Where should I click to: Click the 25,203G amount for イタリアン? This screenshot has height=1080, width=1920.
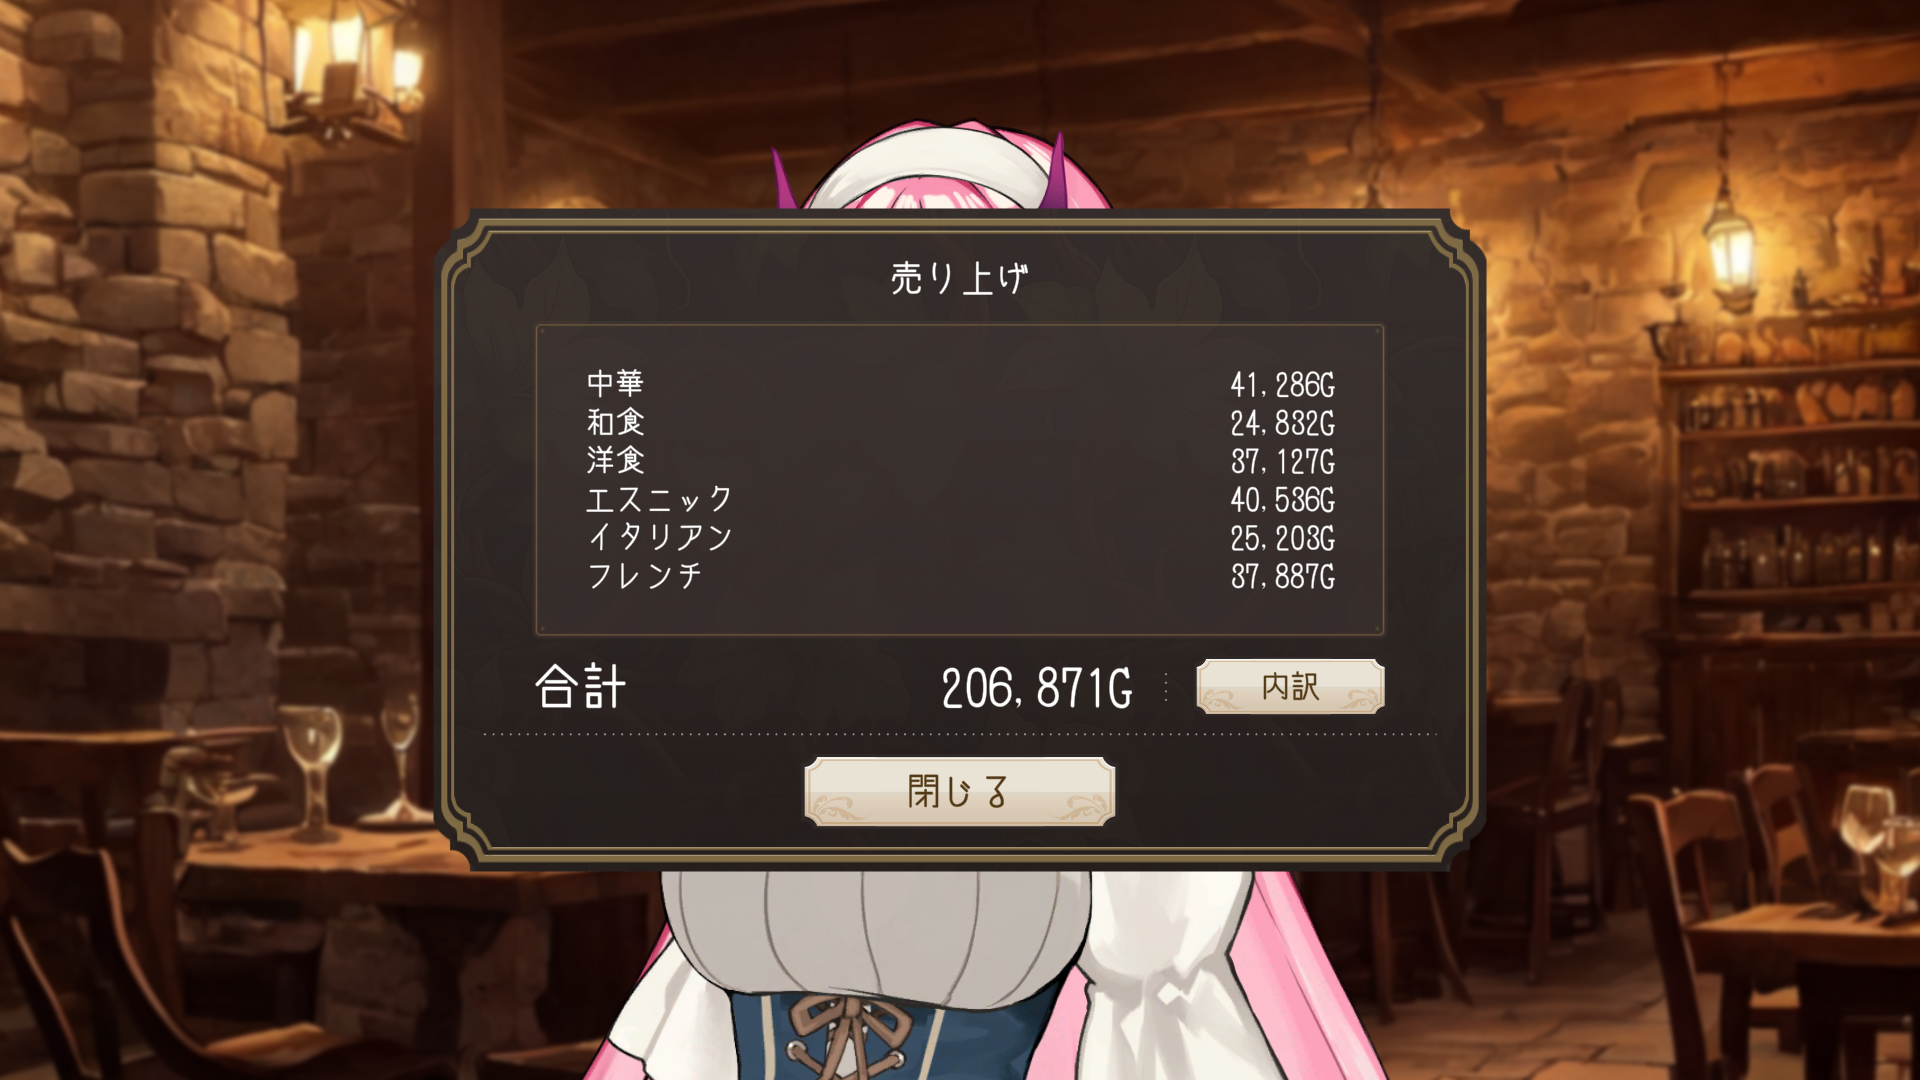tap(1283, 538)
